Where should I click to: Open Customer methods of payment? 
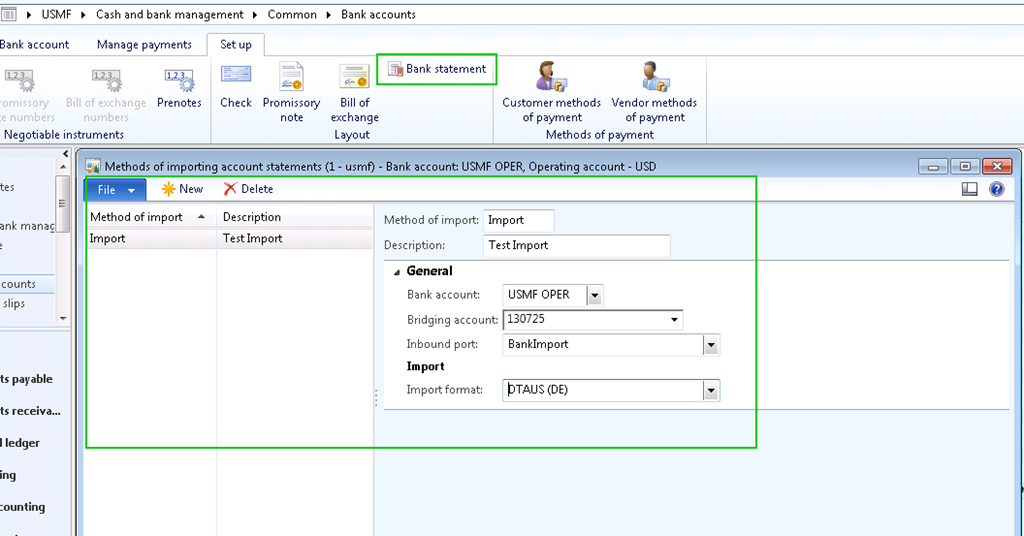[x=551, y=79]
